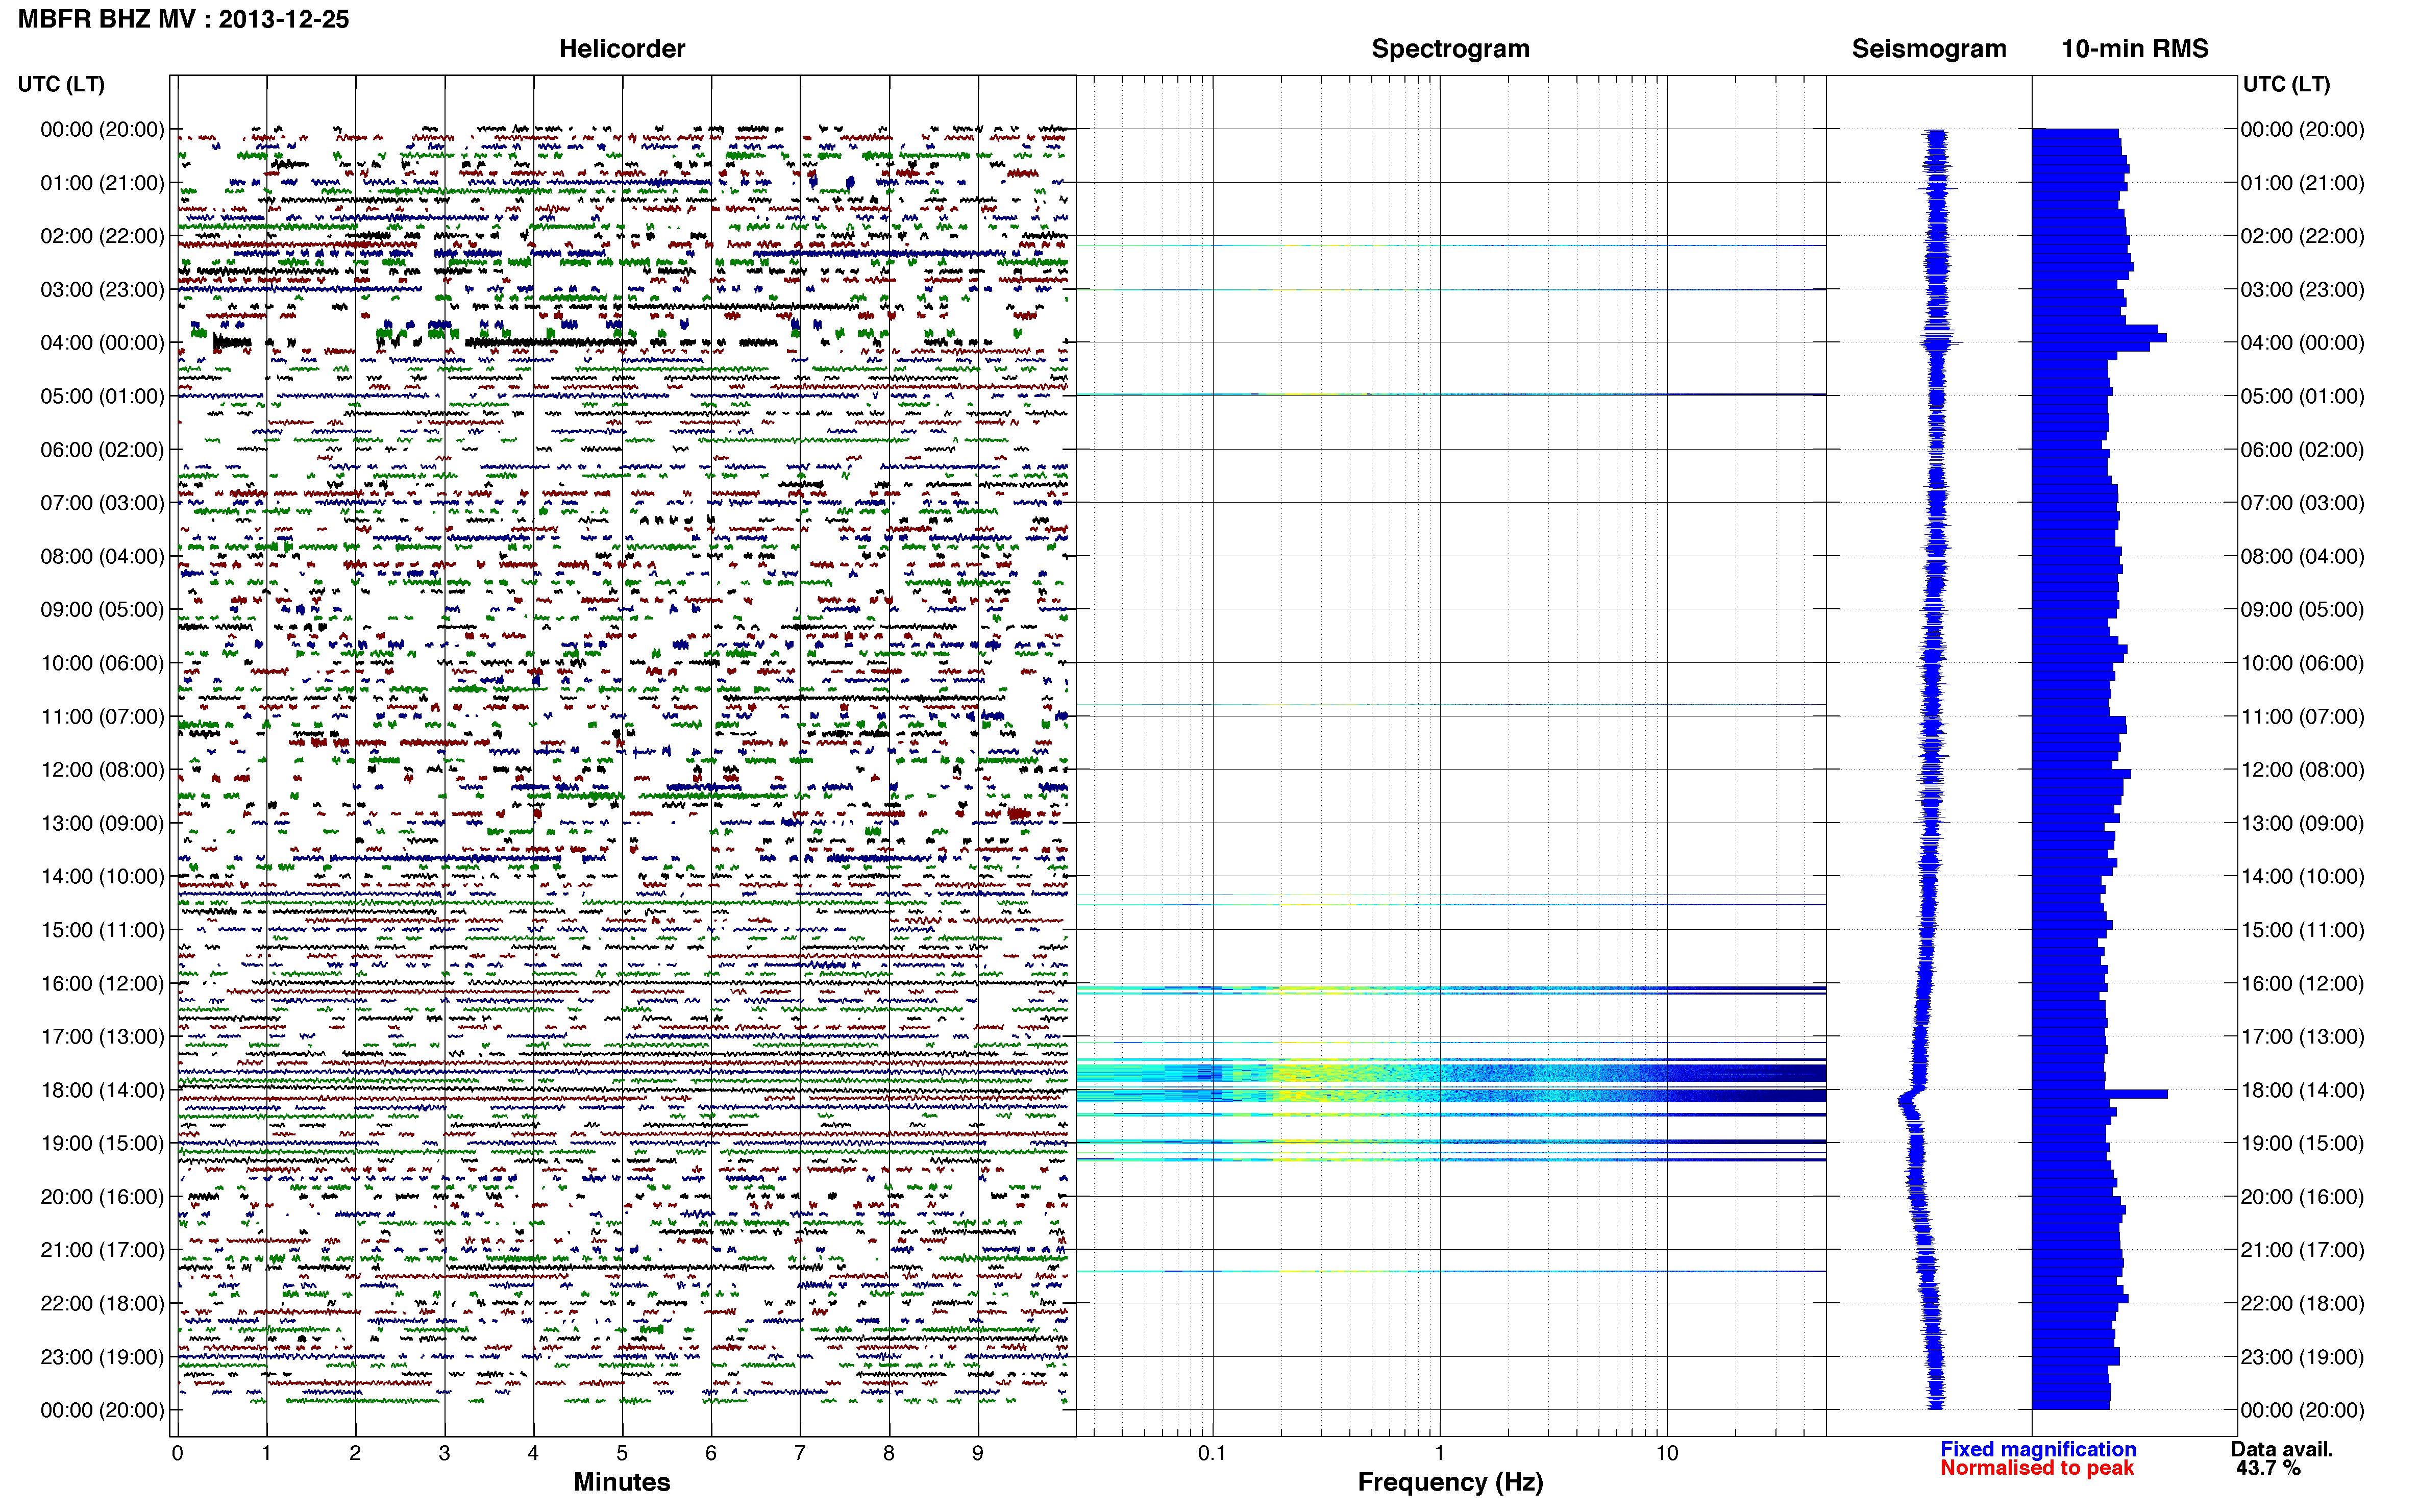2419x1512 pixels.
Task: Click '05:00 (01:00)' label right of RMS panel
Action: point(2302,396)
